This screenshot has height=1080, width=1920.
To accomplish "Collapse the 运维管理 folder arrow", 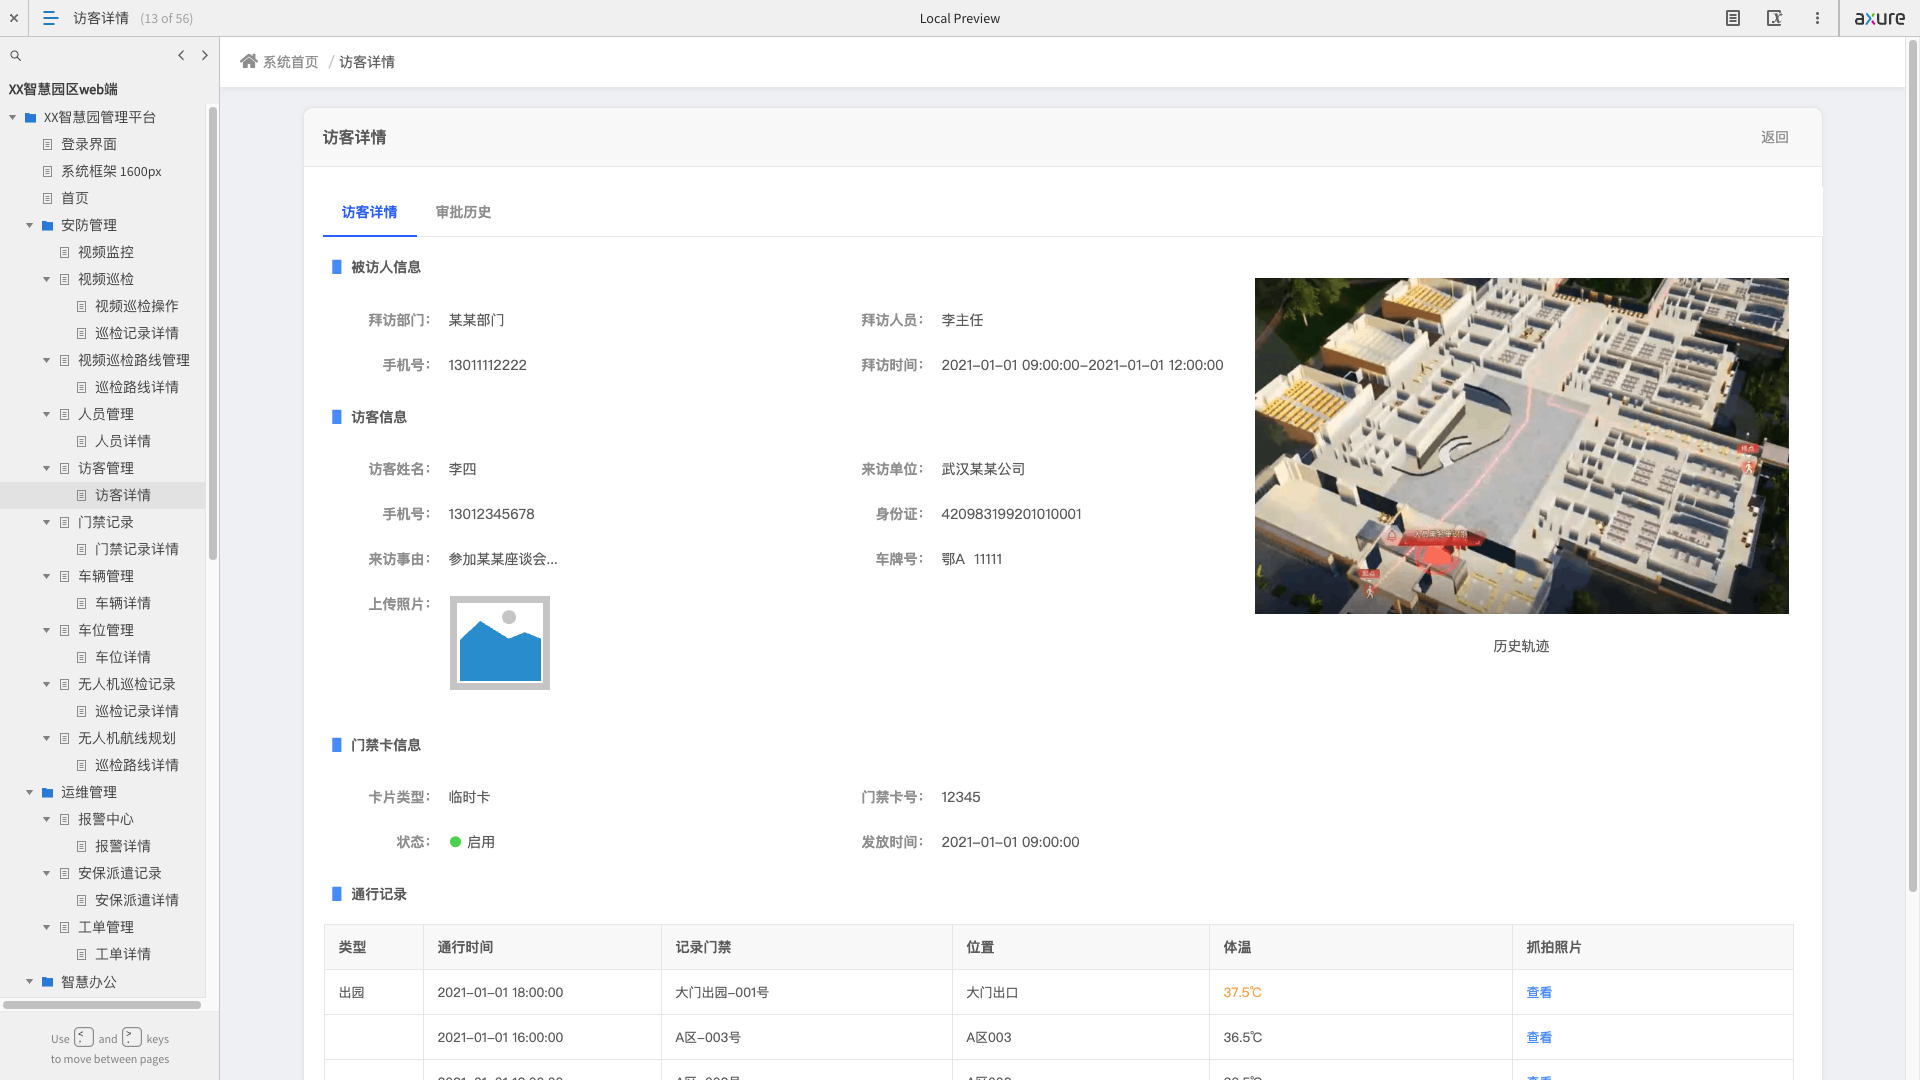I will pos(29,792).
